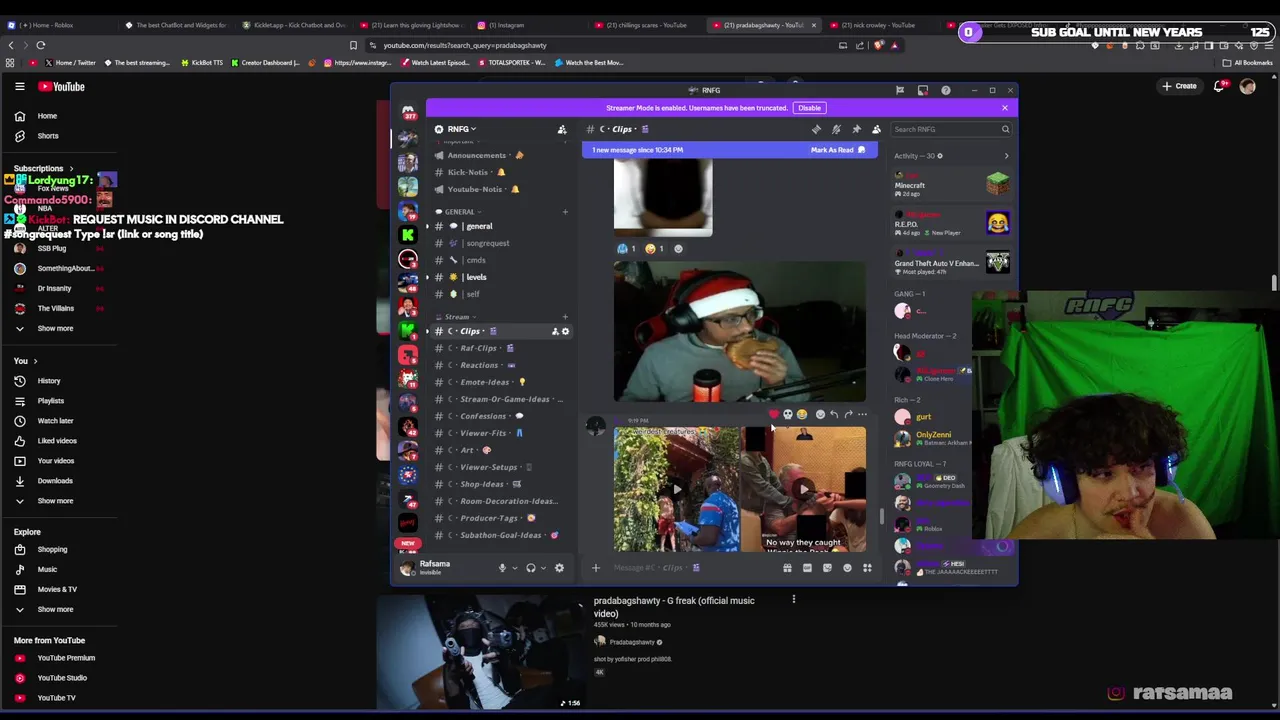Viewport: 1280px width, 720px height.
Task: Toggle Discord microphone mute
Action: tap(502, 568)
